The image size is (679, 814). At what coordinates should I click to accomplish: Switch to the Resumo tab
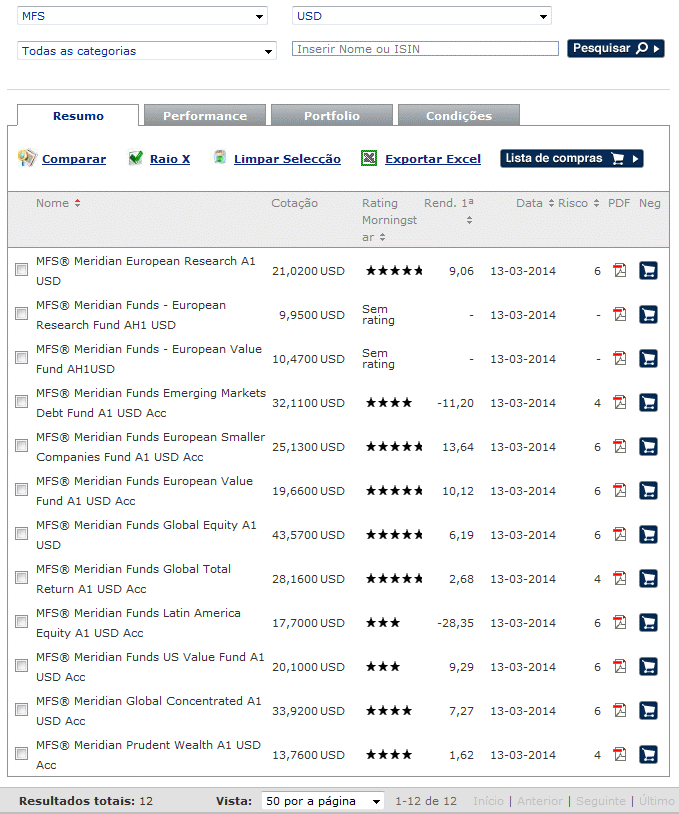coord(78,115)
